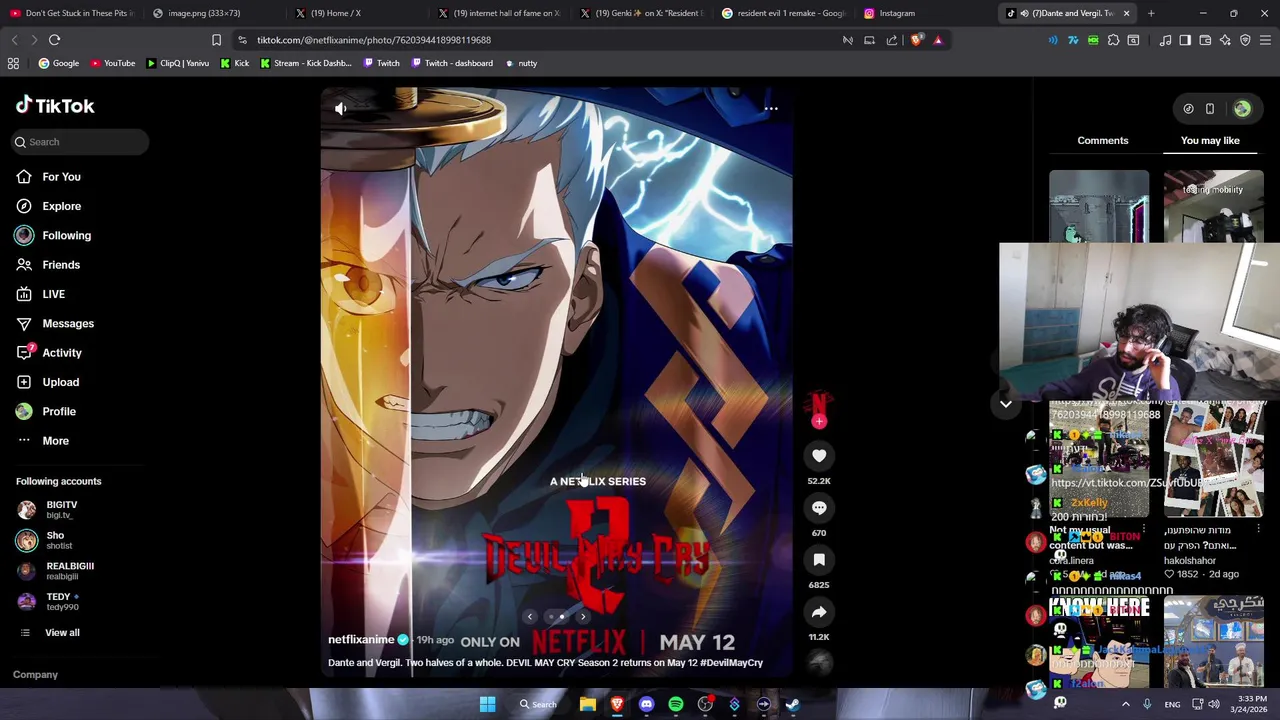Screen dimensions: 1280x720
Task: Go to the previous photo in carousel
Action: click(530, 617)
